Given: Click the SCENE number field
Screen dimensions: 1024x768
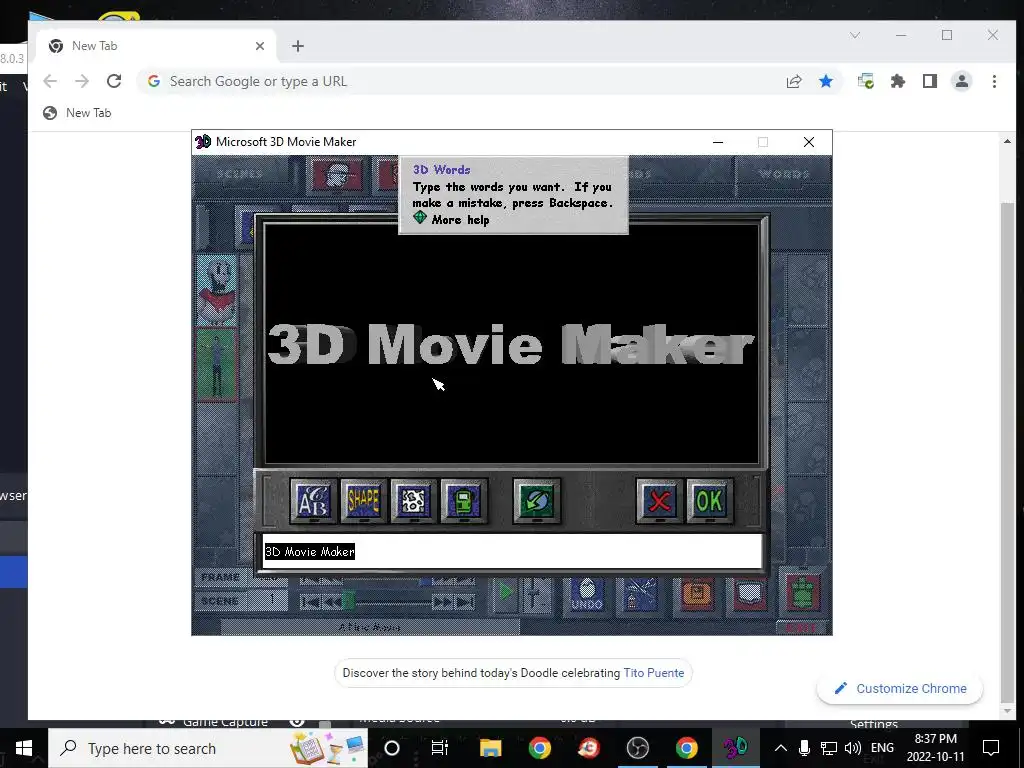Looking at the screenshot, I should (270, 600).
